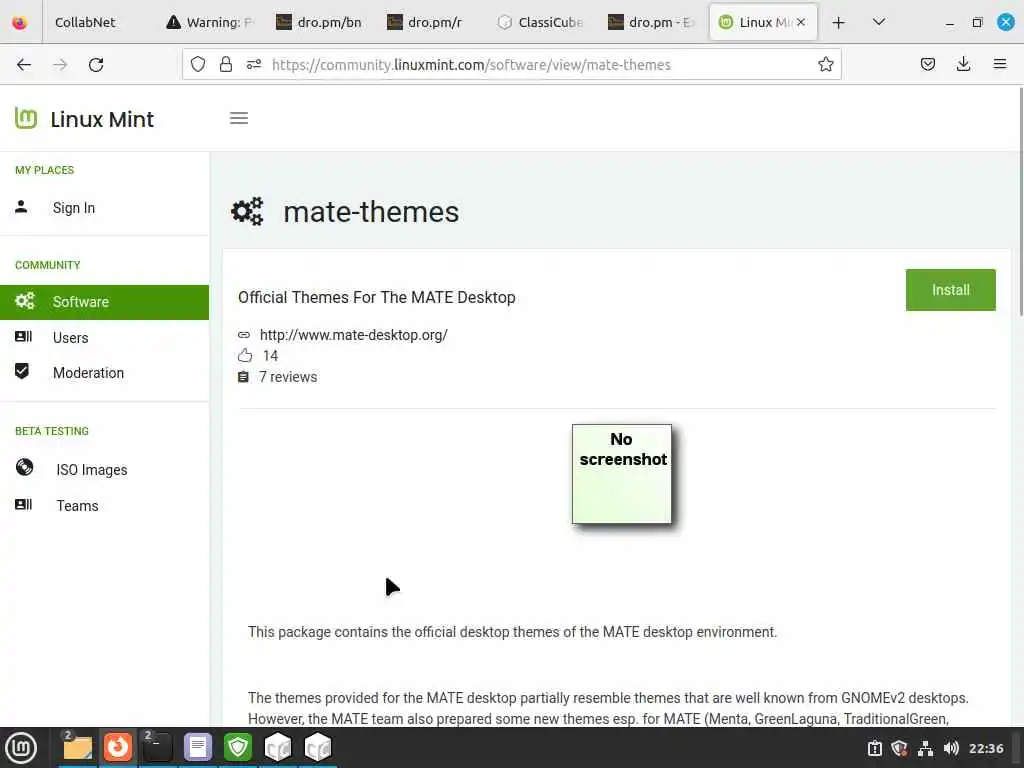Open the mate-desktop.org homepage link
The height and width of the screenshot is (768, 1024).
click(x=353, y=335)
